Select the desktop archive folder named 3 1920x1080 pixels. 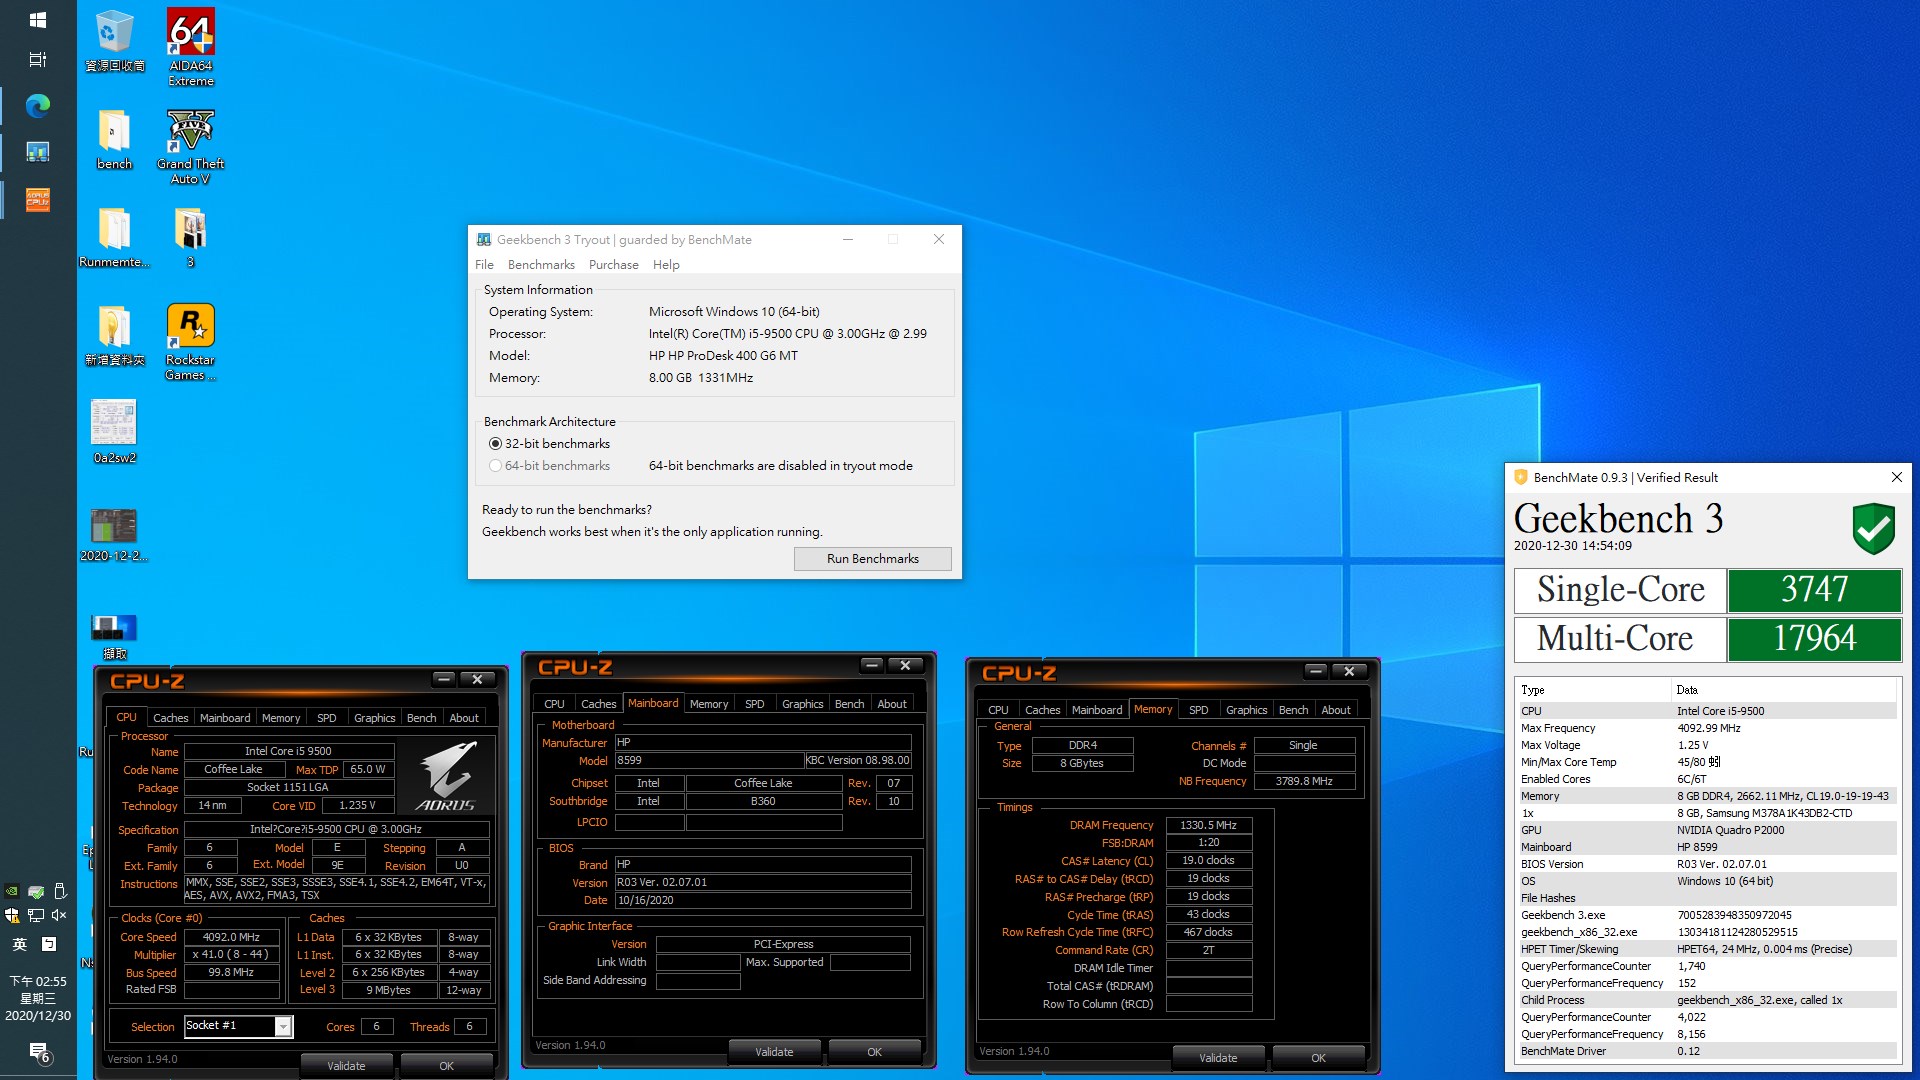190,237
